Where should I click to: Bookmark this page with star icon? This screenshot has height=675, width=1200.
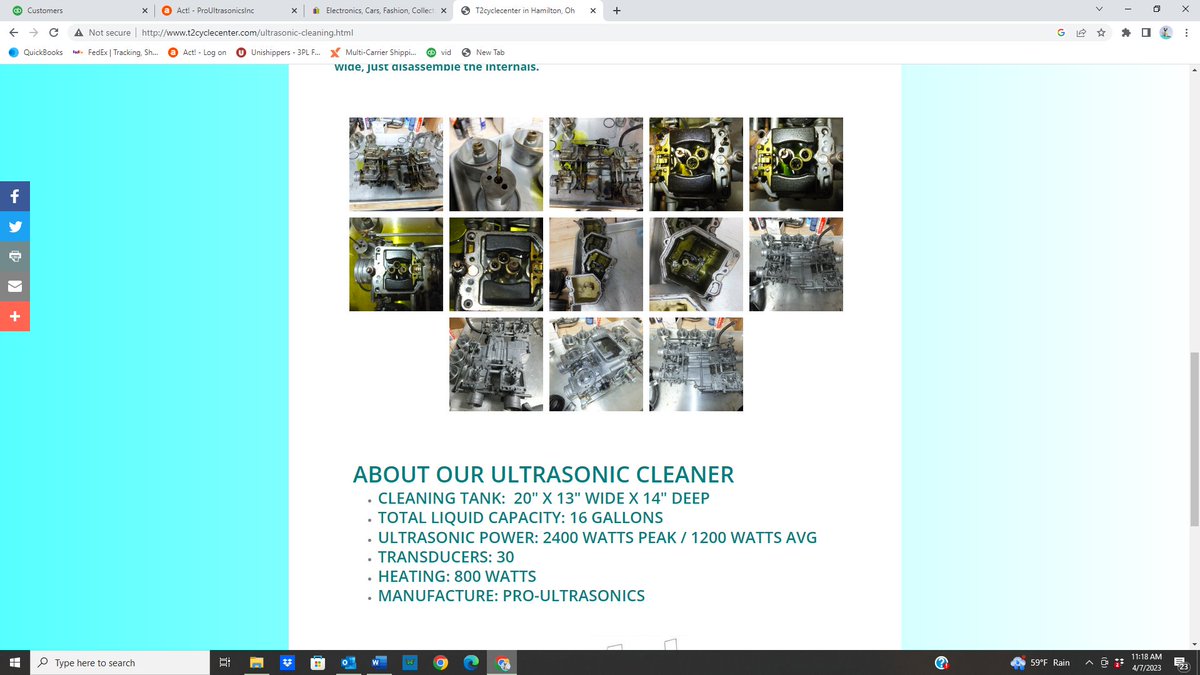pyautogui.click(x=1100, y=32)
